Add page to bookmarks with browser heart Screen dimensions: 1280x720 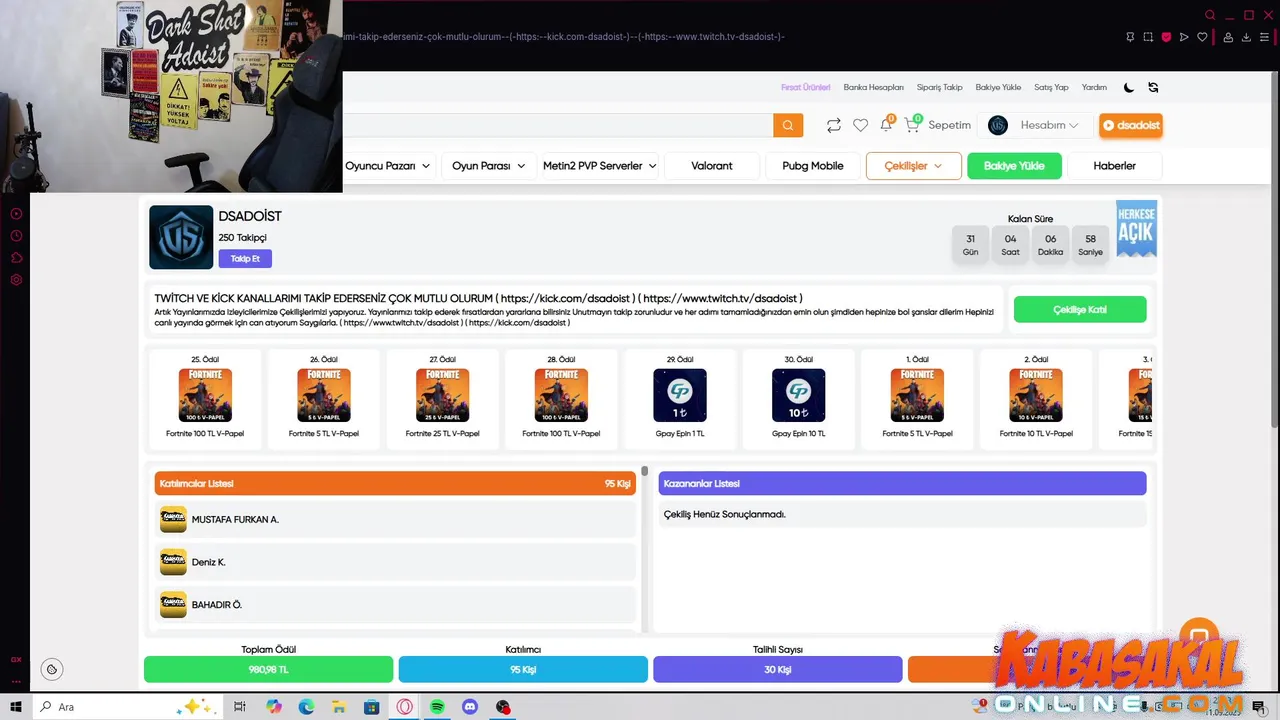1202,37
